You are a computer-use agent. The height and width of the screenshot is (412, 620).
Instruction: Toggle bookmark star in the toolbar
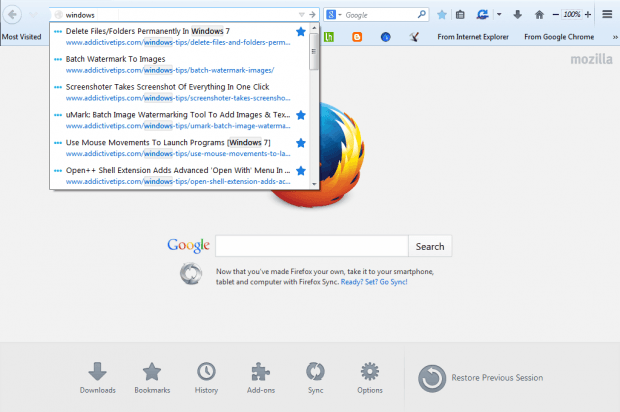point(441,15)
